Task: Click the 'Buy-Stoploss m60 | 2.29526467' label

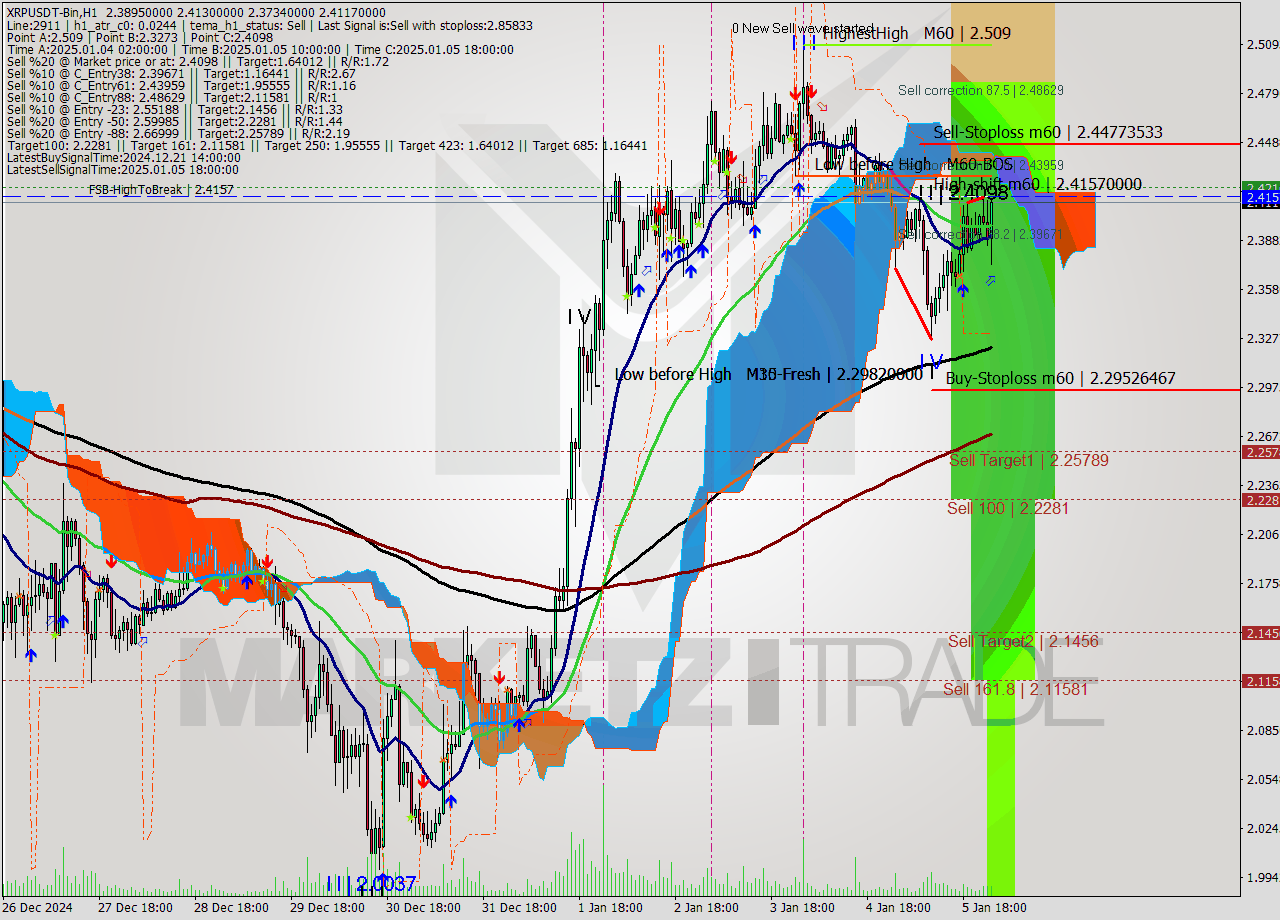Action: point(1060,378)
